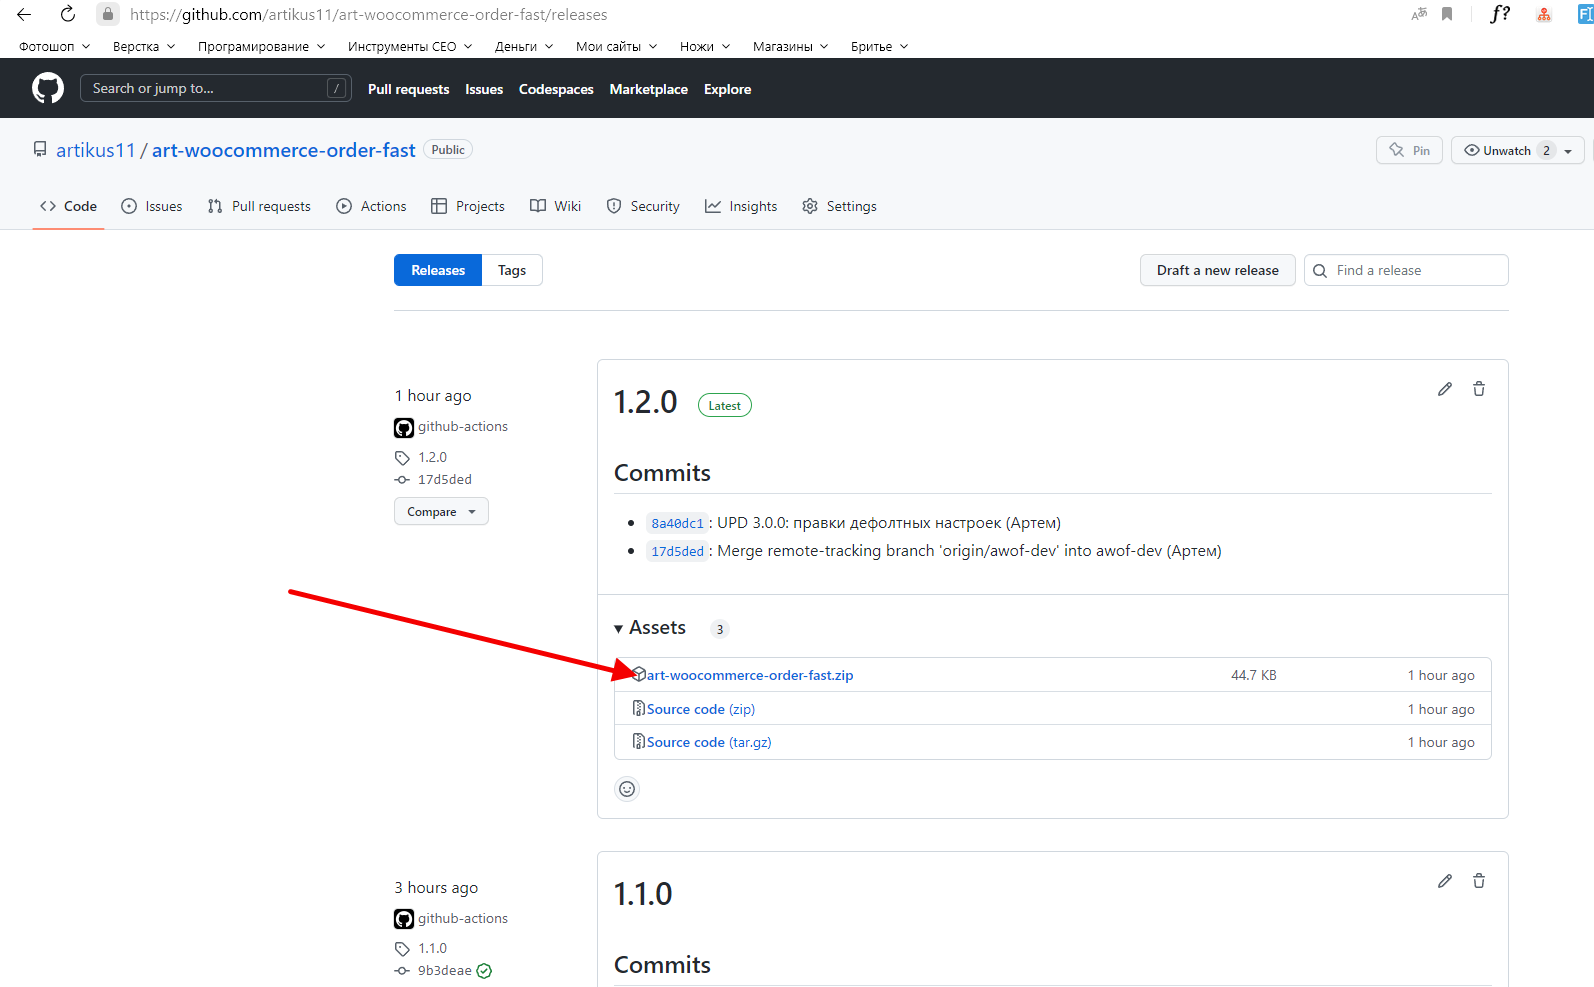Select the Releases tab
Viewport: 1594px width, 987px height.
pos(438,270)
